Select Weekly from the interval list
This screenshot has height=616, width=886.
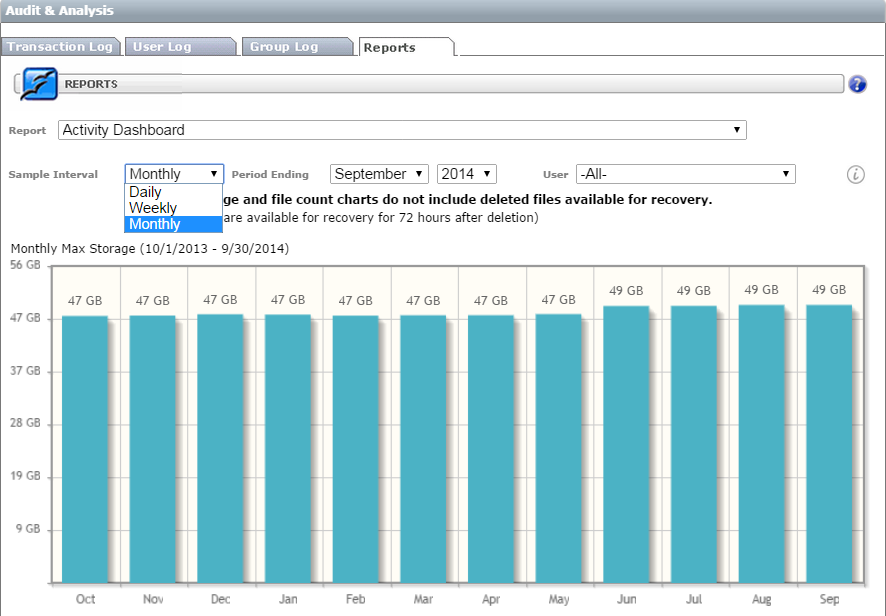(x=153, y=208)
